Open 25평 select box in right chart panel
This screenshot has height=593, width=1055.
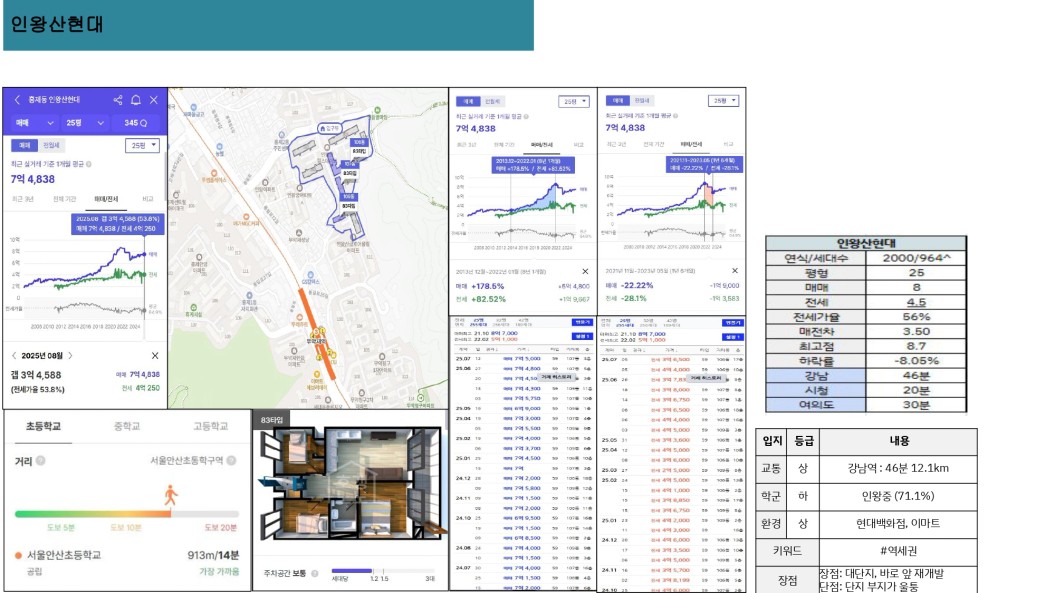723,100
